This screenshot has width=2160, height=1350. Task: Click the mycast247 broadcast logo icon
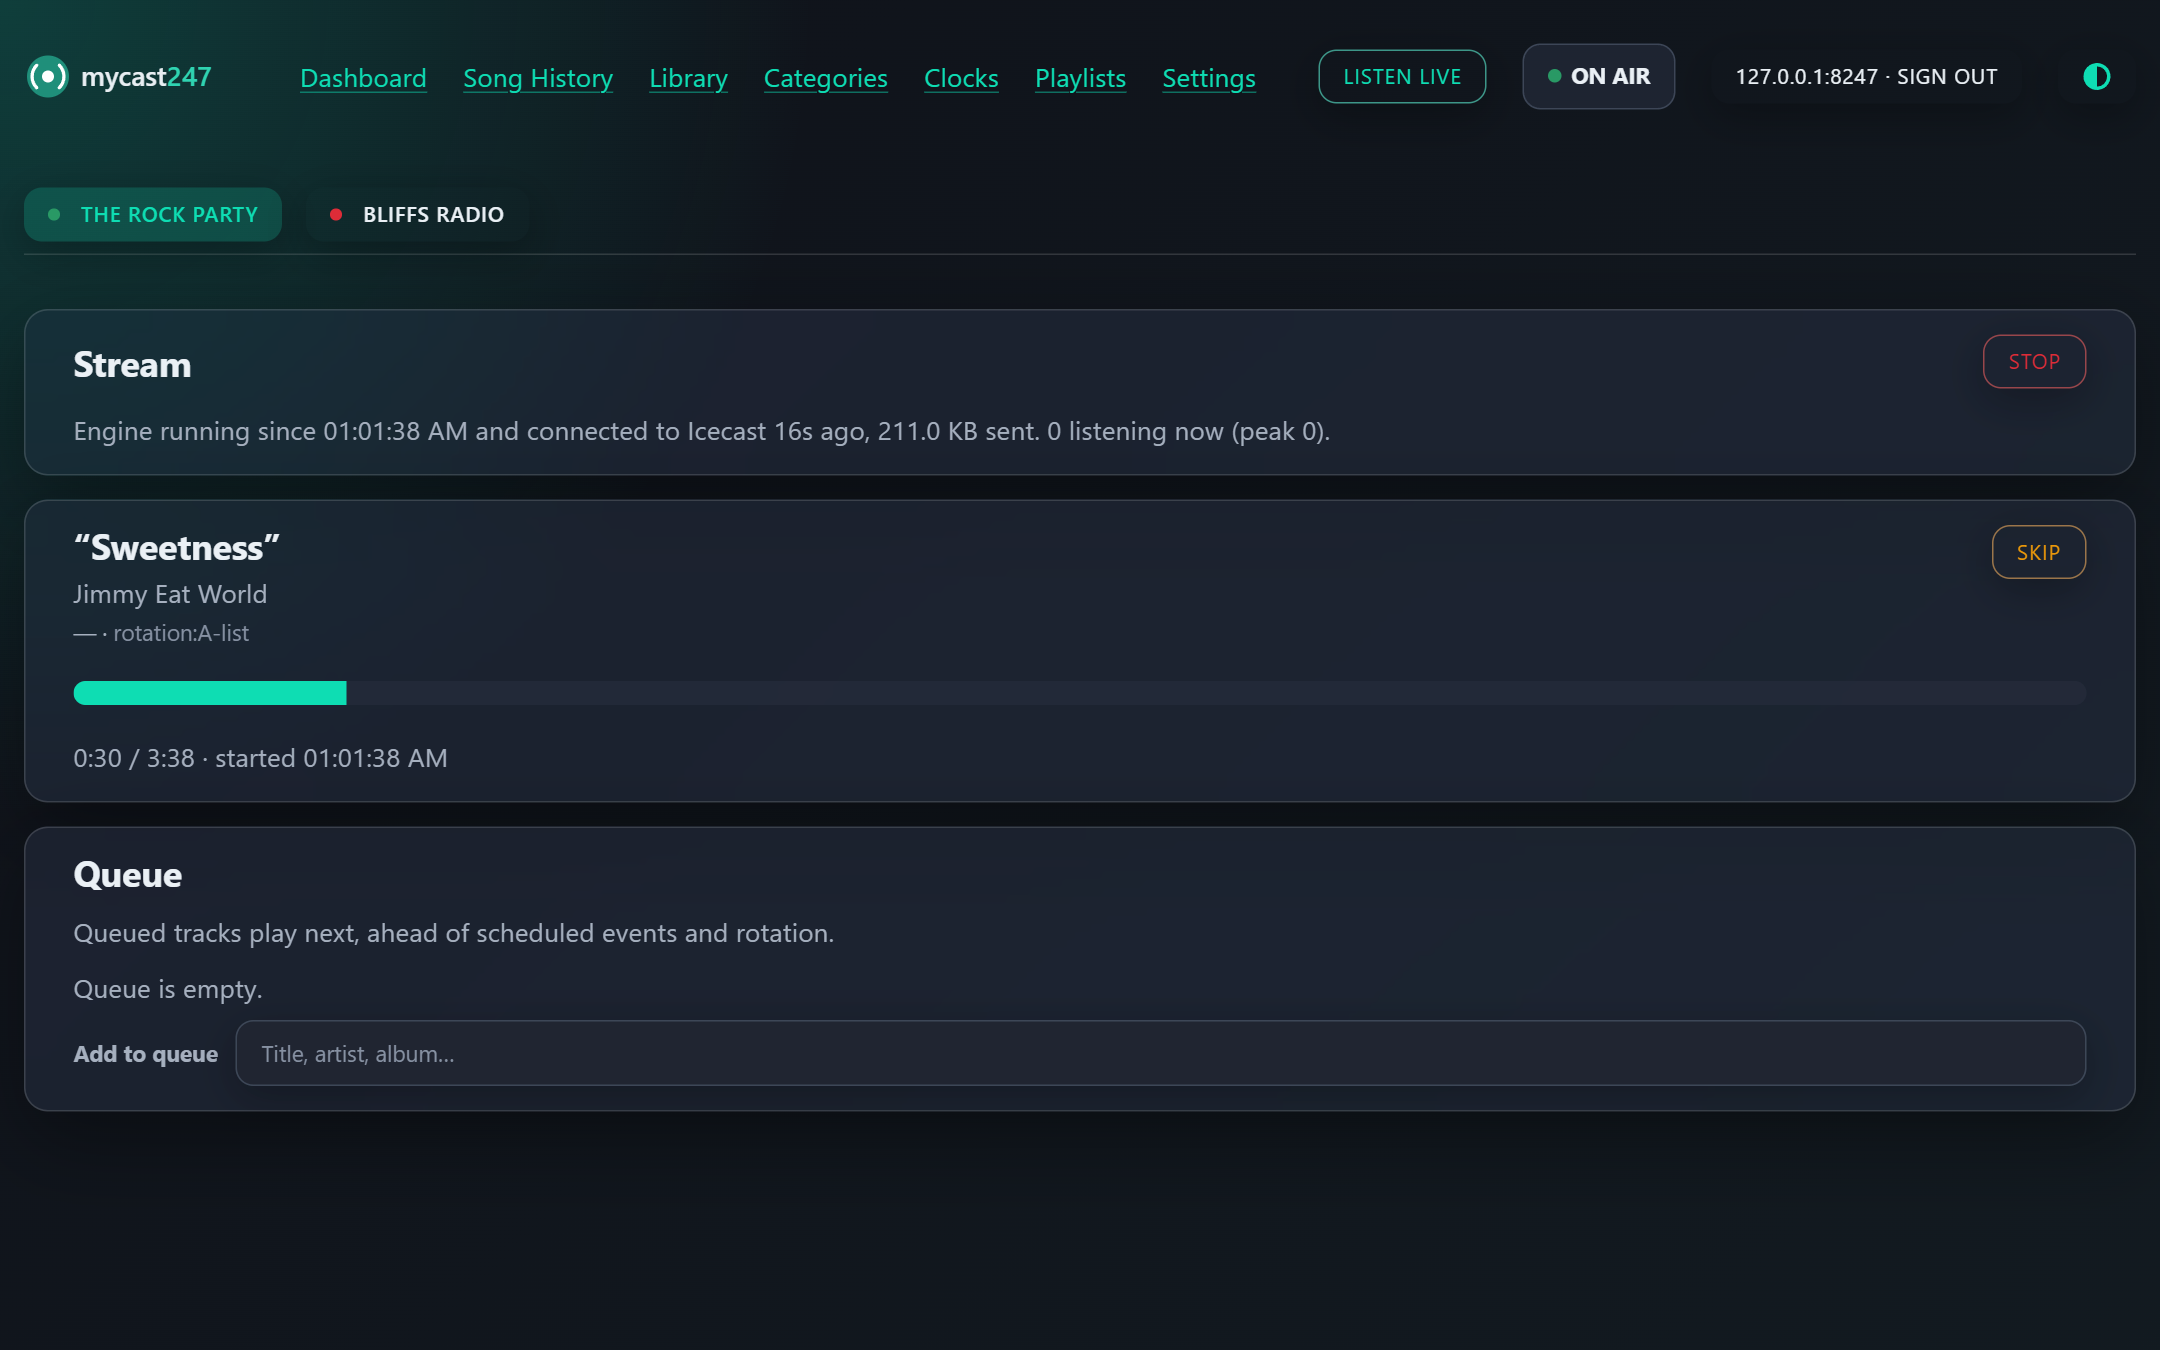(x=47, y=77)
